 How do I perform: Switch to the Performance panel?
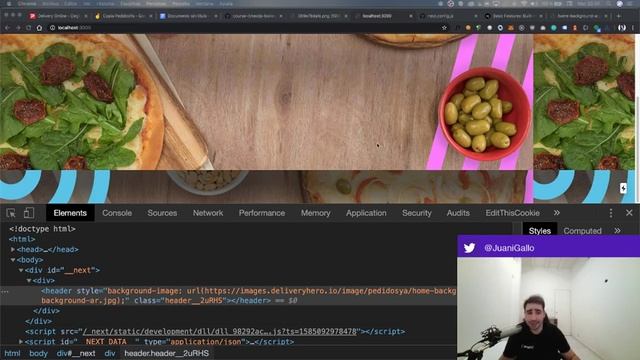point(262,213)
